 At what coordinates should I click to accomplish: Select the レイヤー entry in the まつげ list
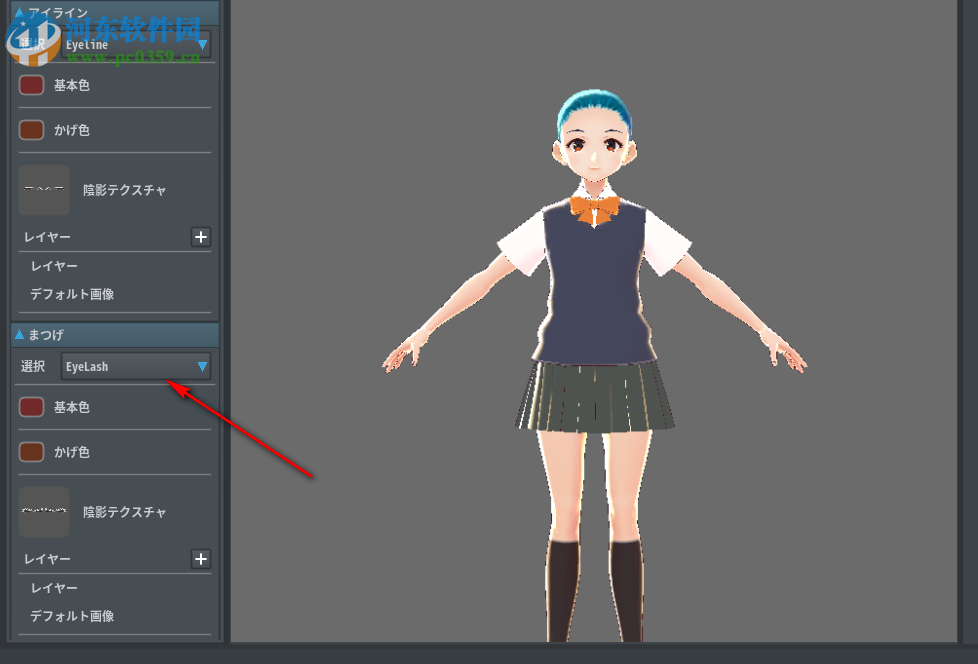54,587
